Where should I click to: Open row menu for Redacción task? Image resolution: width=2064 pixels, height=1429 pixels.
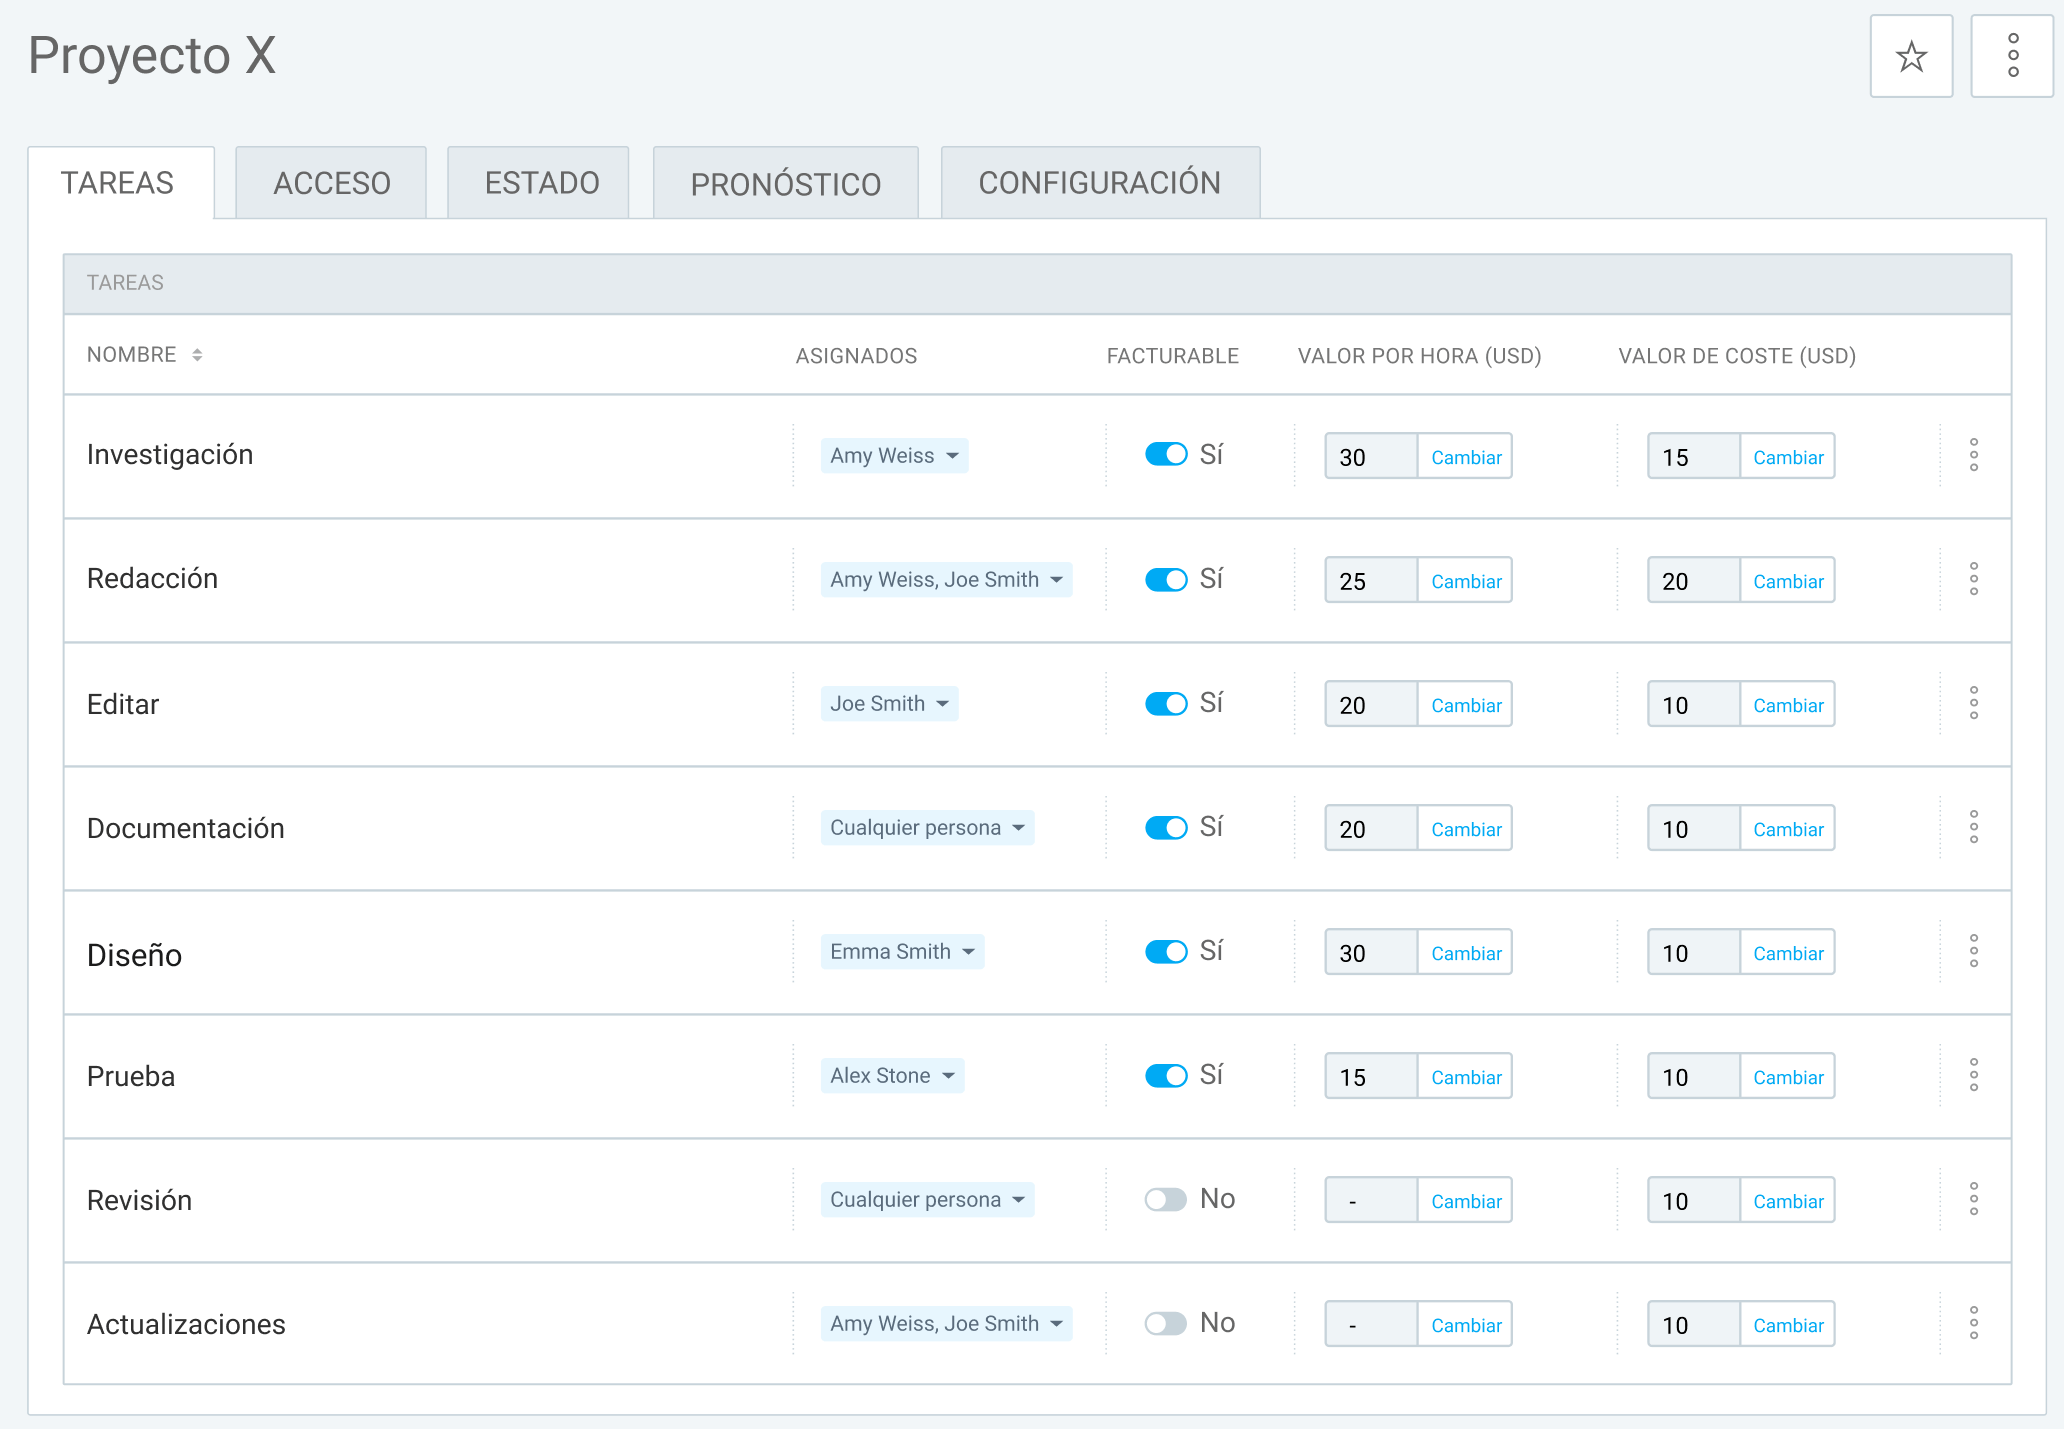1974,579
